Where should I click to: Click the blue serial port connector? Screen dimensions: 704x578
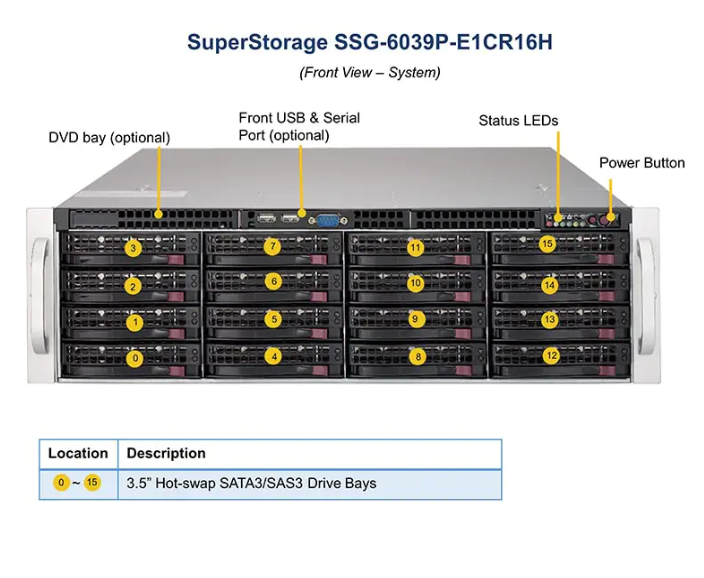[328, 221]
